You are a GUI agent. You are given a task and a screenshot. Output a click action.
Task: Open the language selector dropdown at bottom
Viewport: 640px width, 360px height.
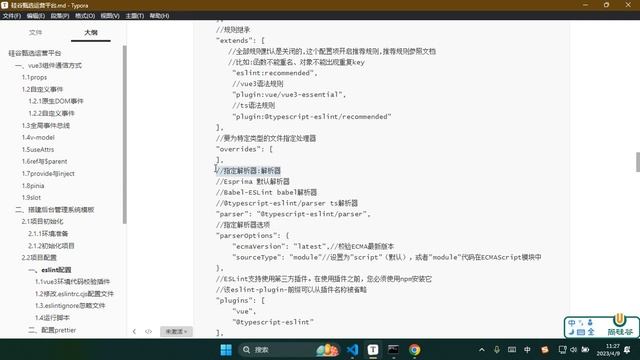tap(176, 331)
